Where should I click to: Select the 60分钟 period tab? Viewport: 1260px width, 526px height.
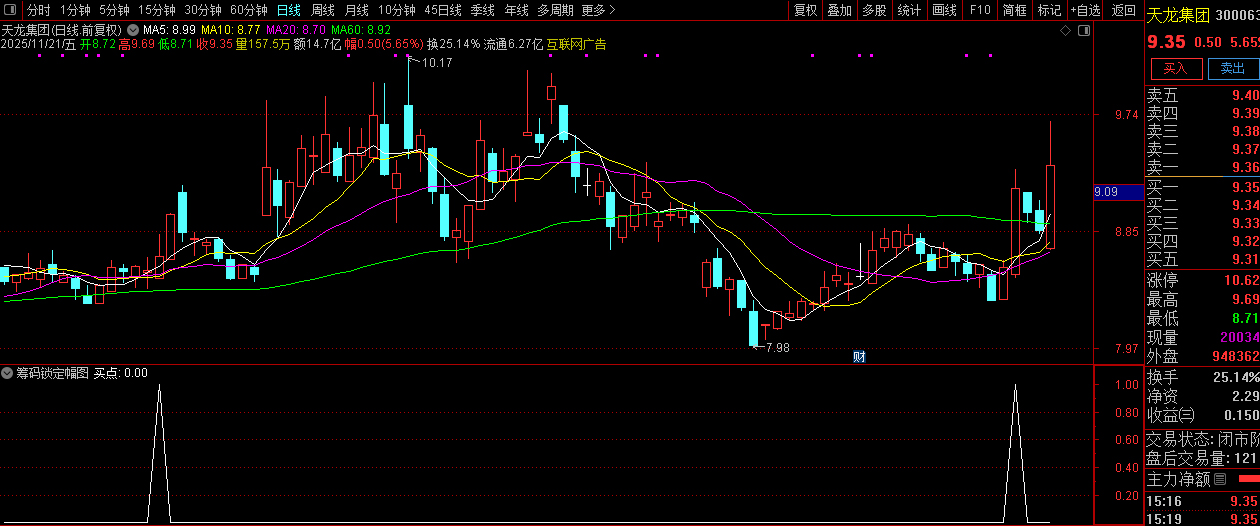(x=248, y=10)
